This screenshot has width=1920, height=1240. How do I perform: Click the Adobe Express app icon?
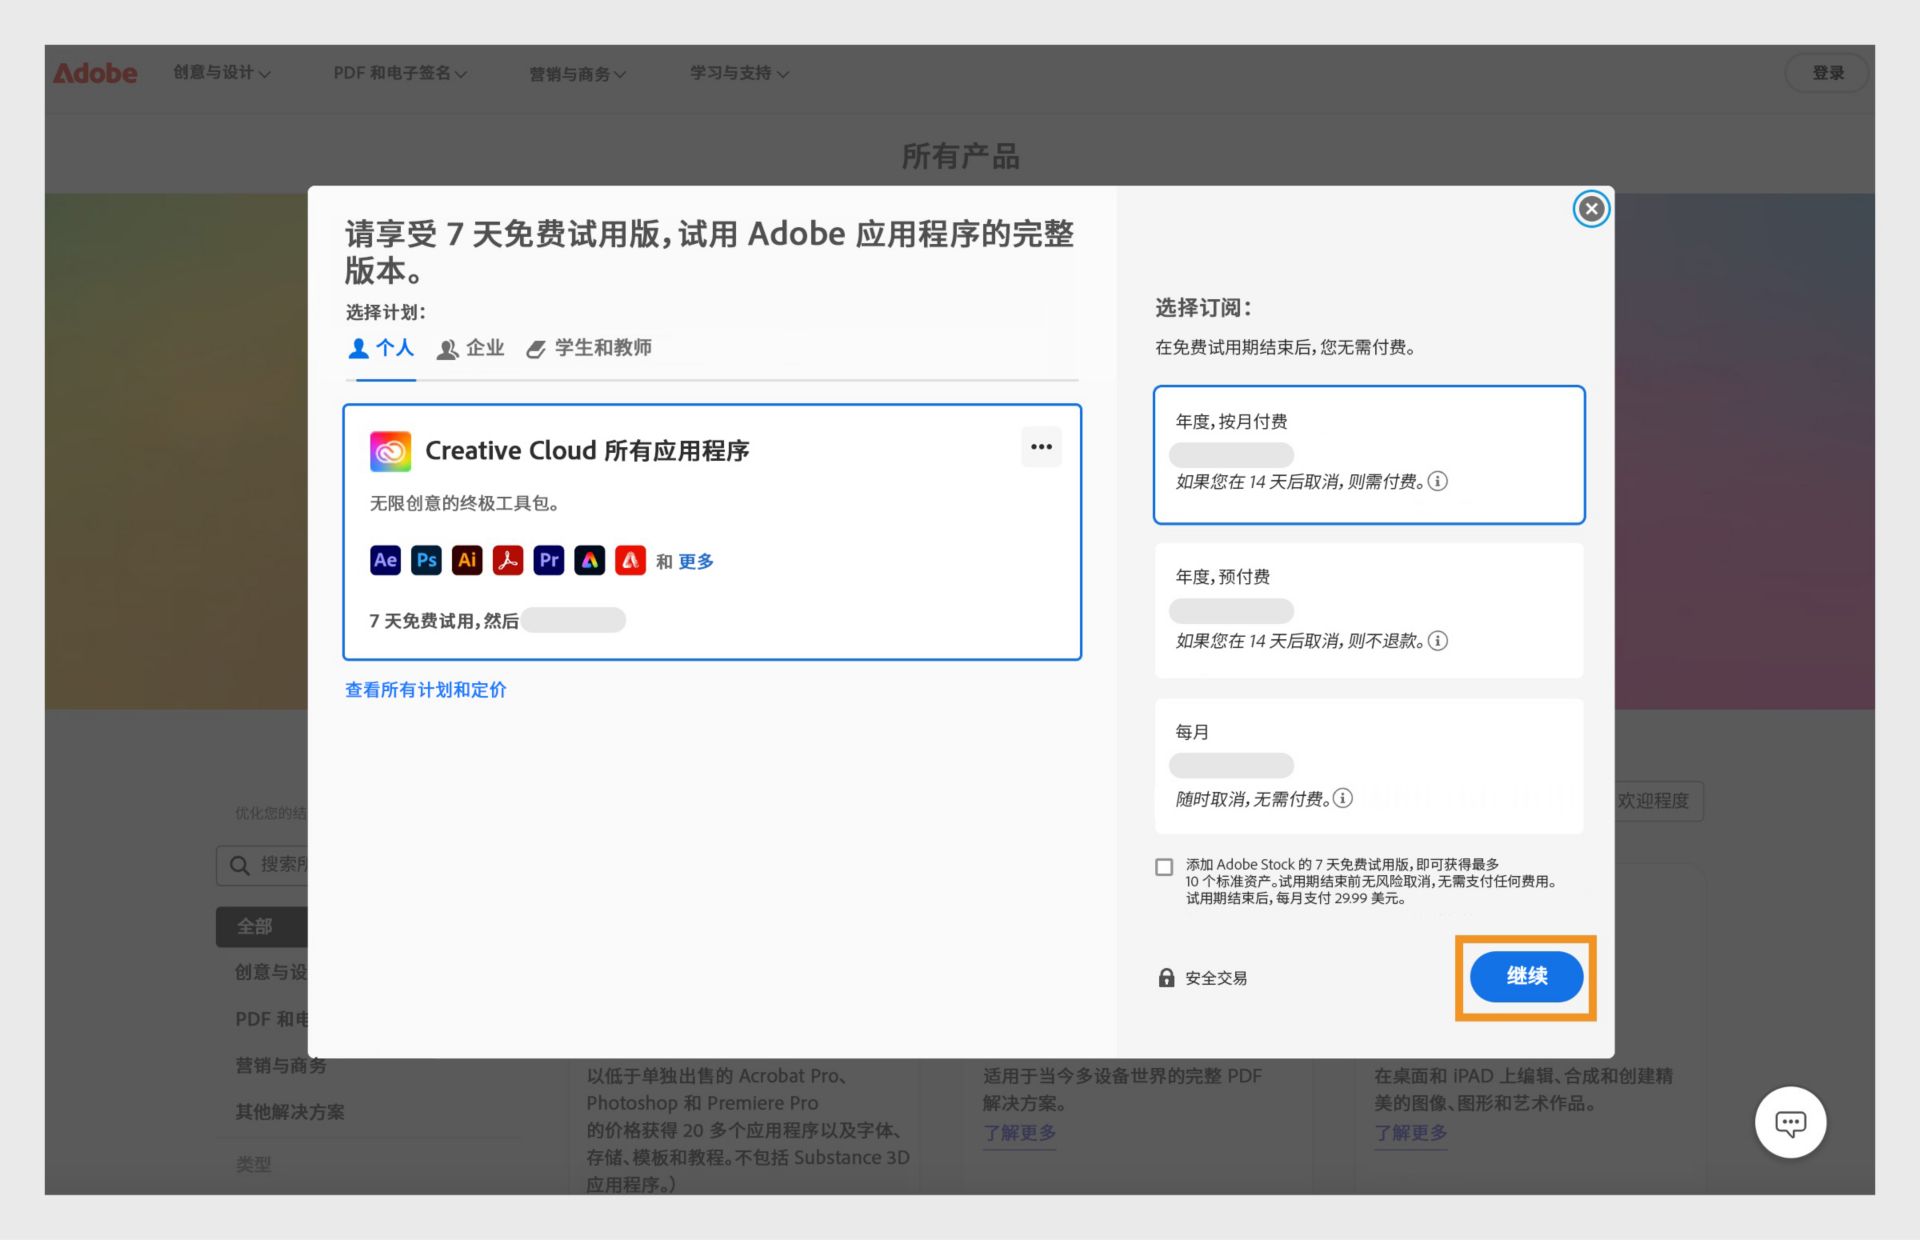[x=590, y=560]
